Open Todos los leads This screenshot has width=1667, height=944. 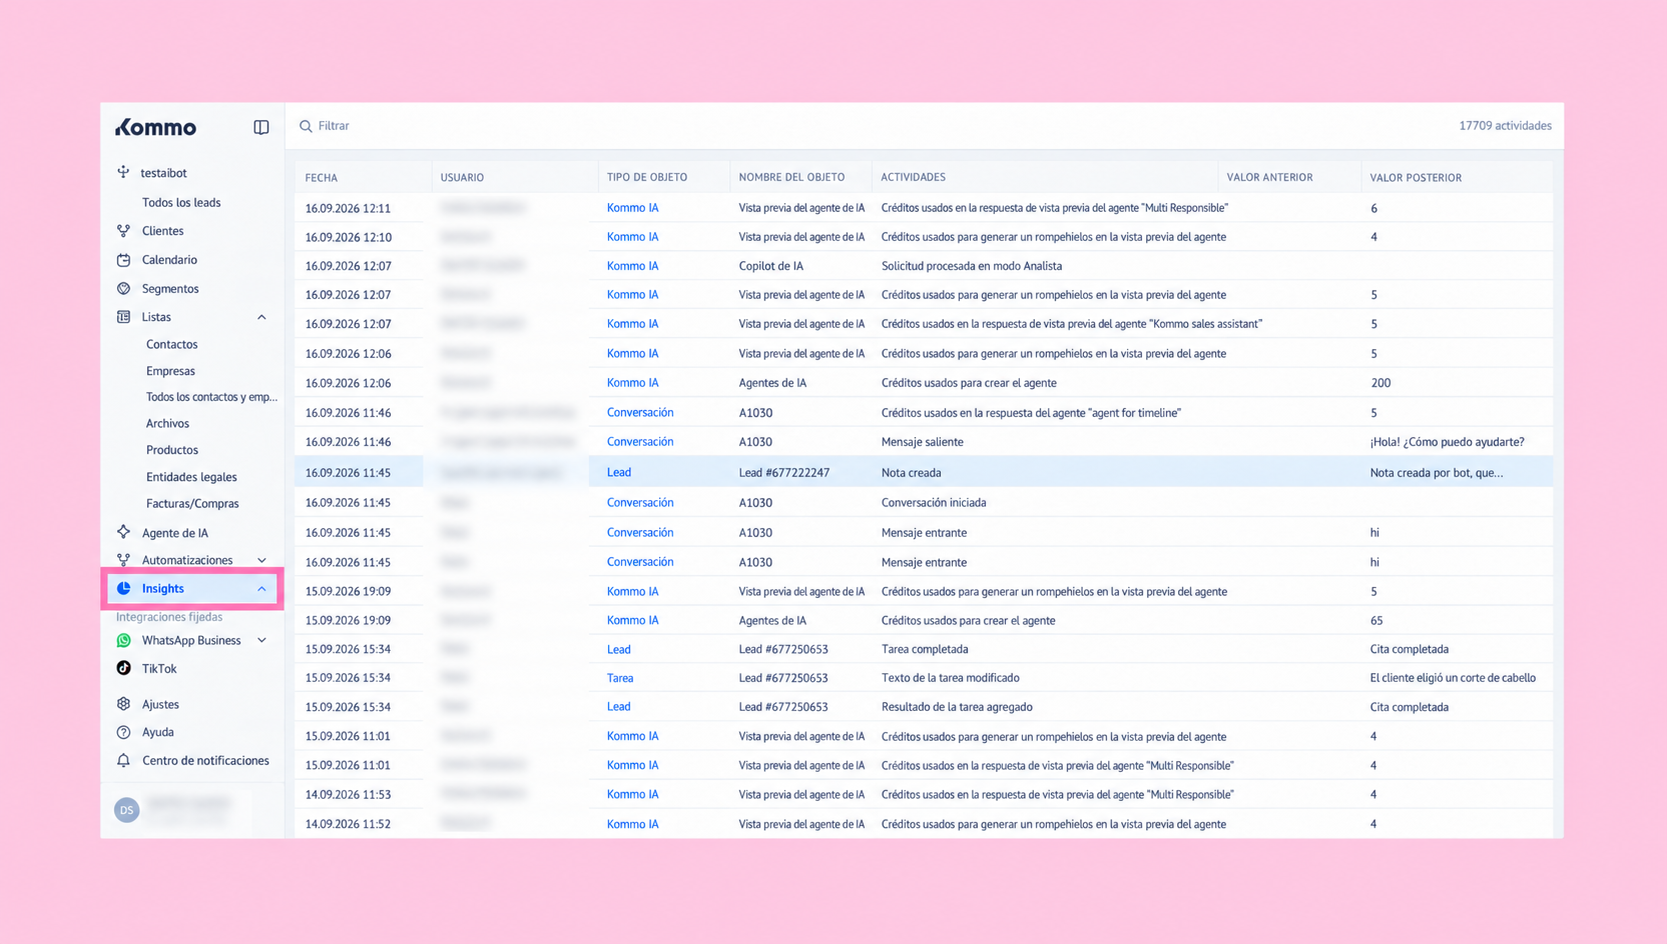pos(181,202)
